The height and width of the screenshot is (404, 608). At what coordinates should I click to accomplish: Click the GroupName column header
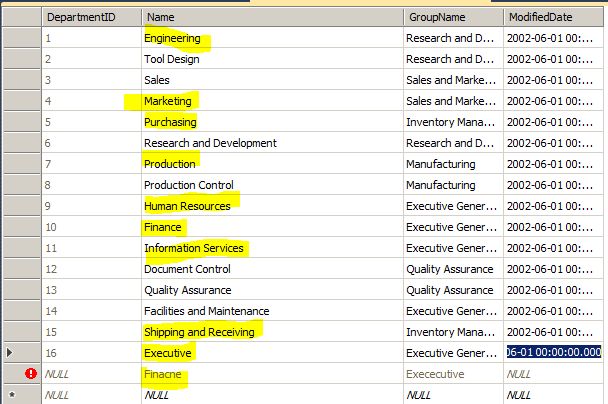452,17
